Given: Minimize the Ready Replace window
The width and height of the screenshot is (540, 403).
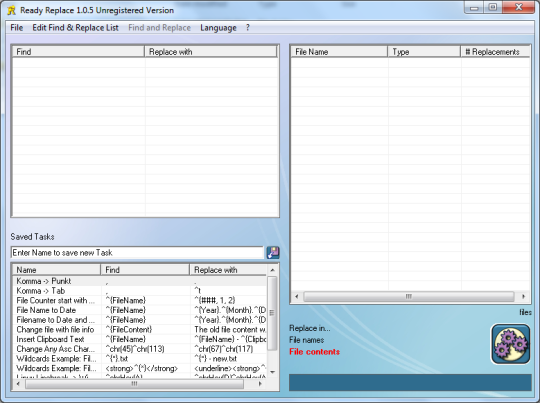Looking at the screenshot, I should (x=475, y=7).
